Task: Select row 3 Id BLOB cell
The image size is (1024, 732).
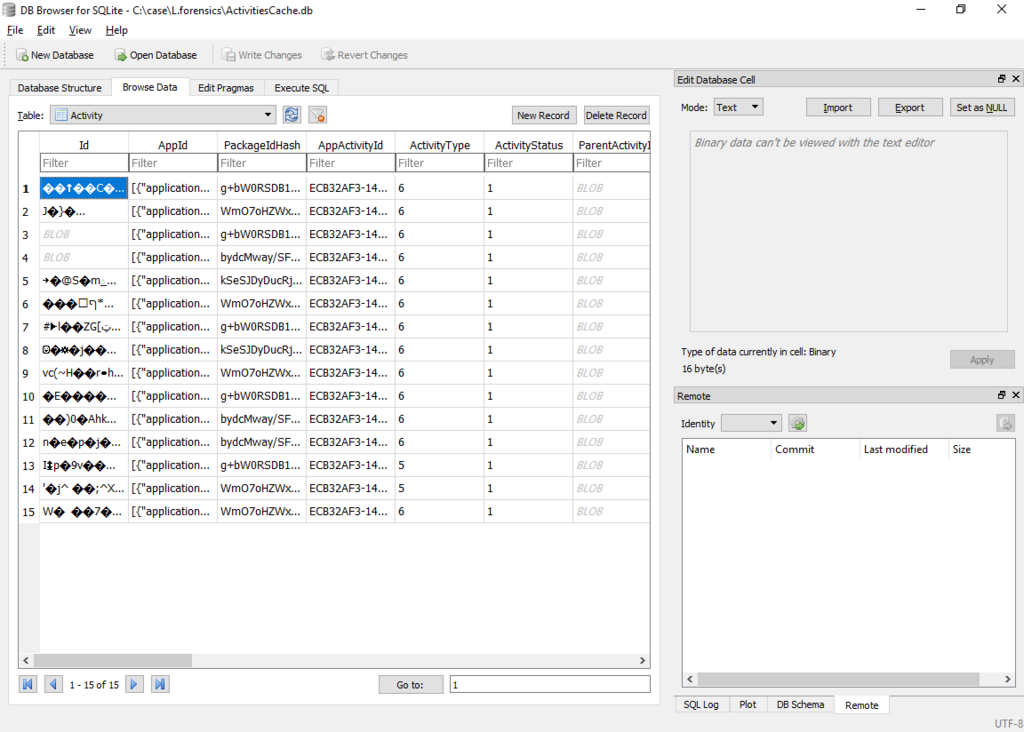Action: point(84,234)
